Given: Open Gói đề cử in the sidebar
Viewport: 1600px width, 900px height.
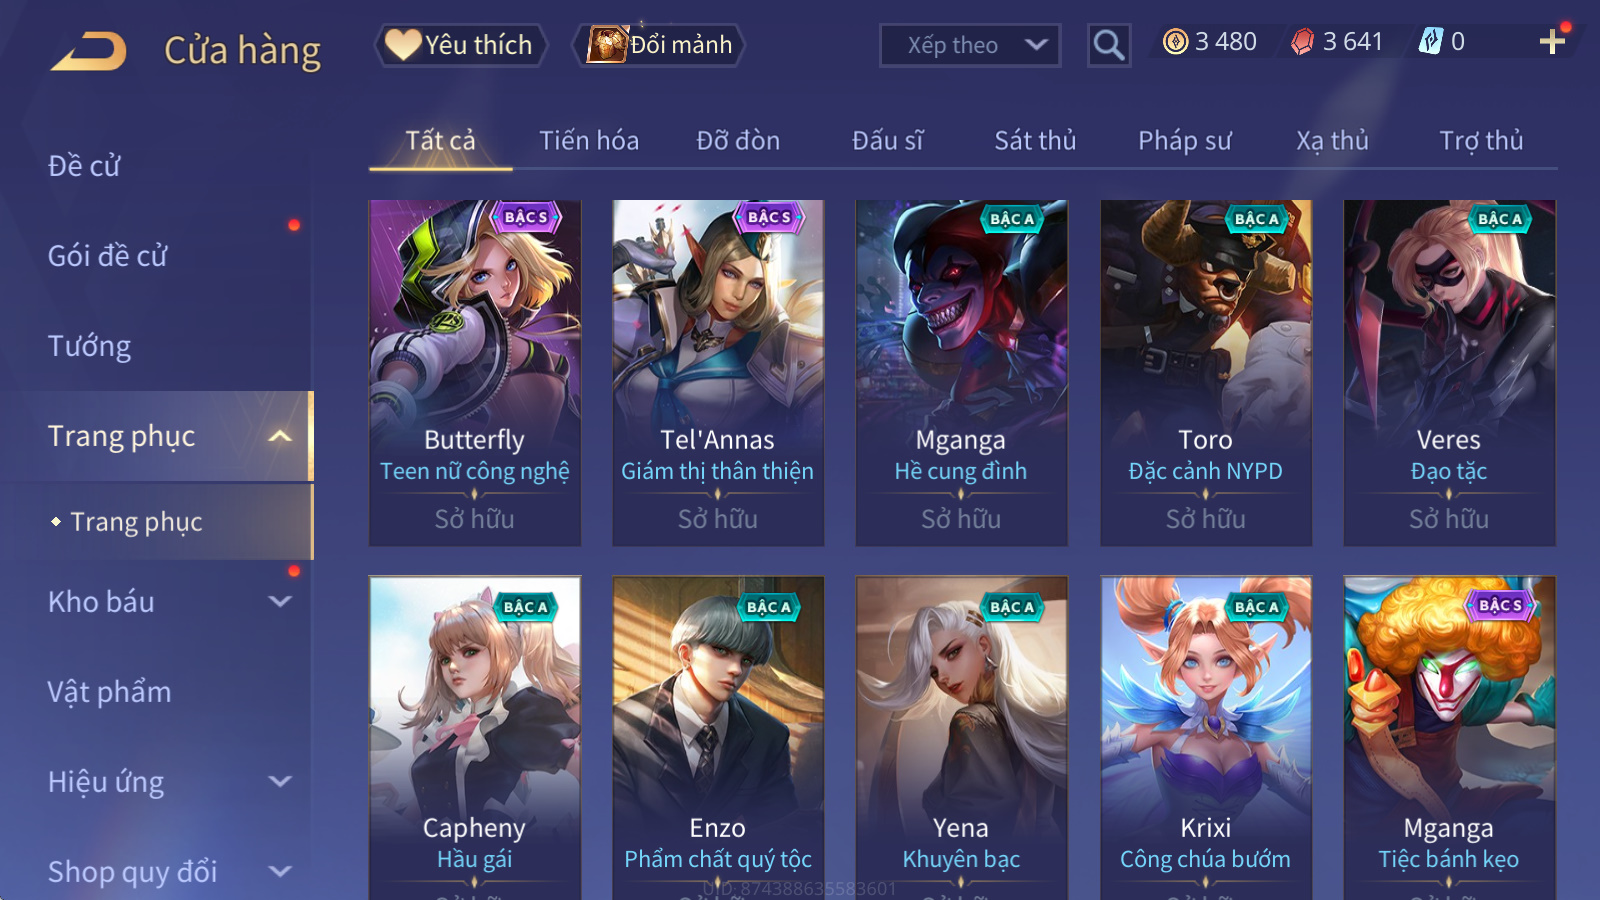Looking at the screenshot, I should [x=107, y=256].
